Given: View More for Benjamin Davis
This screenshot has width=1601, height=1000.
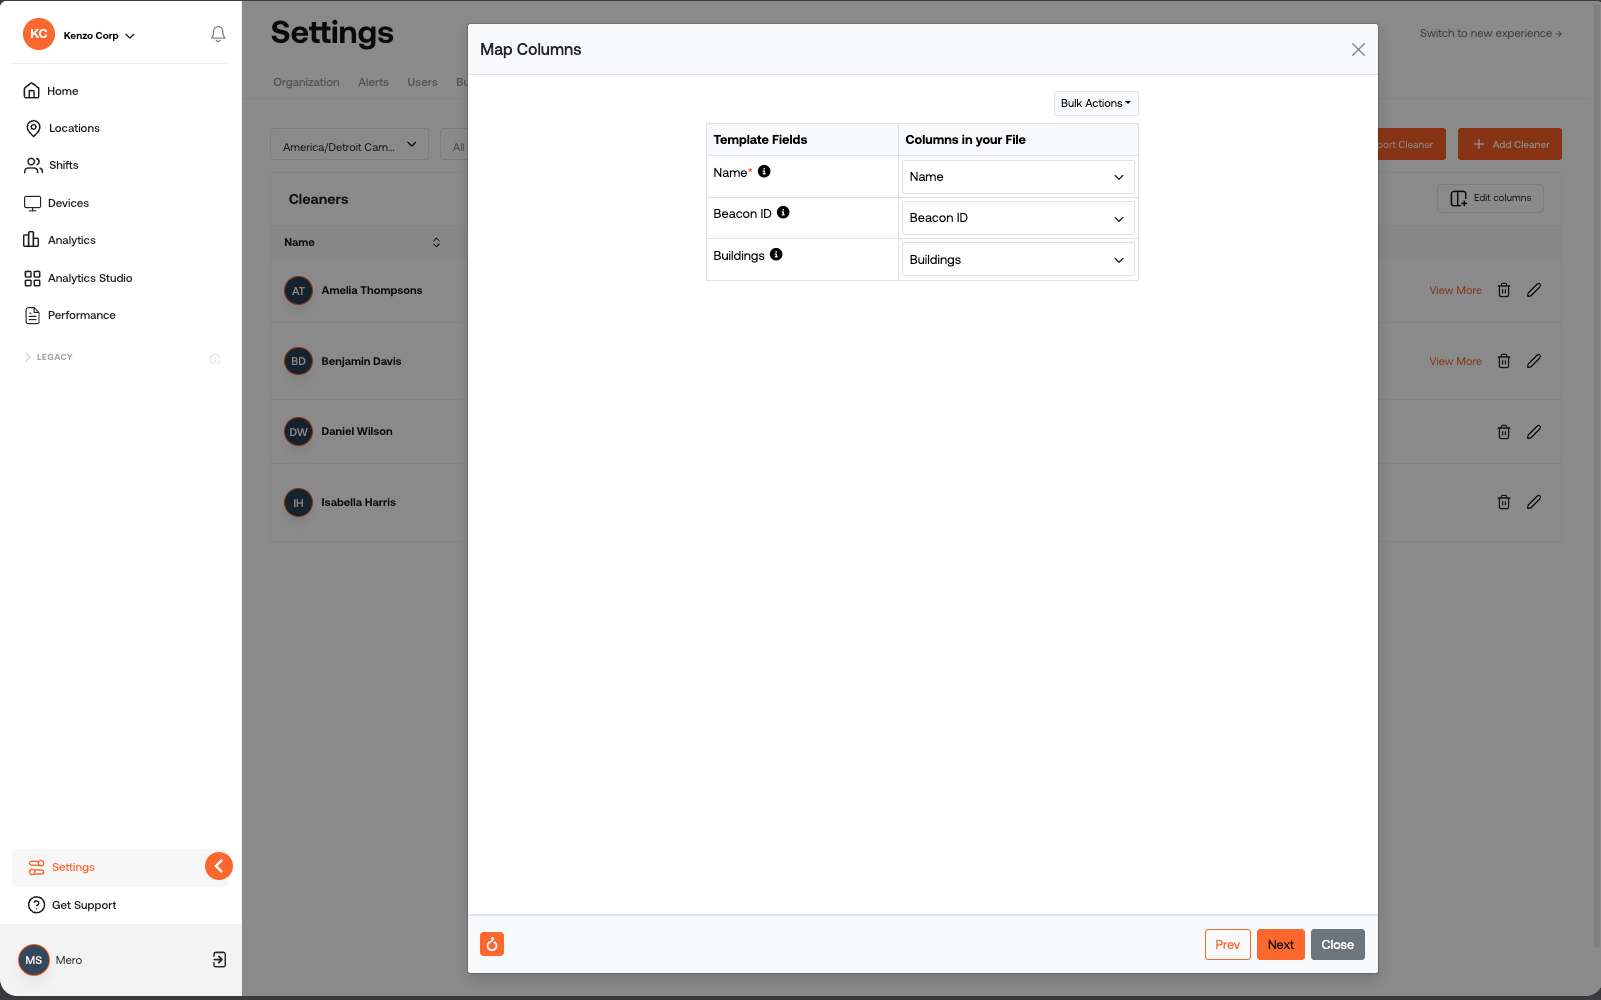Looking at the screenshot, I should pos(1455,361).
